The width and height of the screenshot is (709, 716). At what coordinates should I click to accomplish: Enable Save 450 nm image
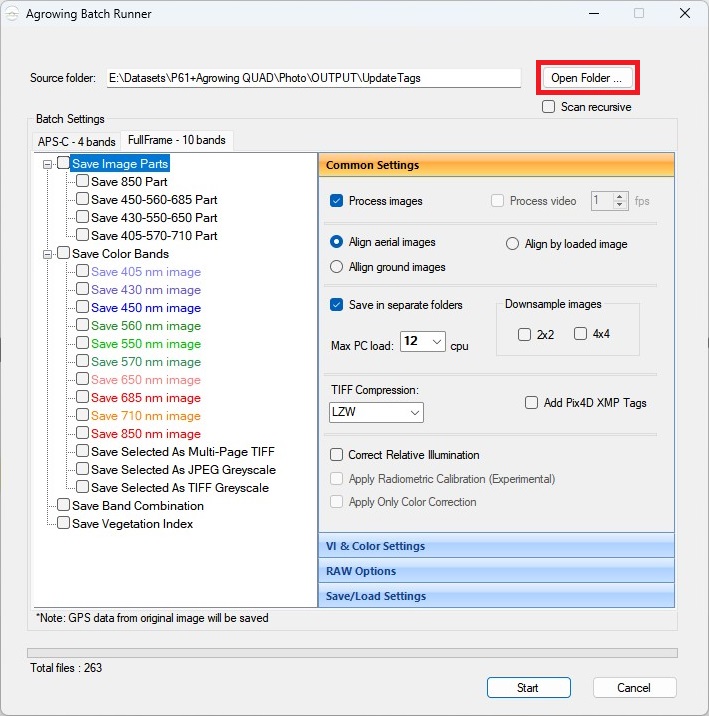(82, 307)
